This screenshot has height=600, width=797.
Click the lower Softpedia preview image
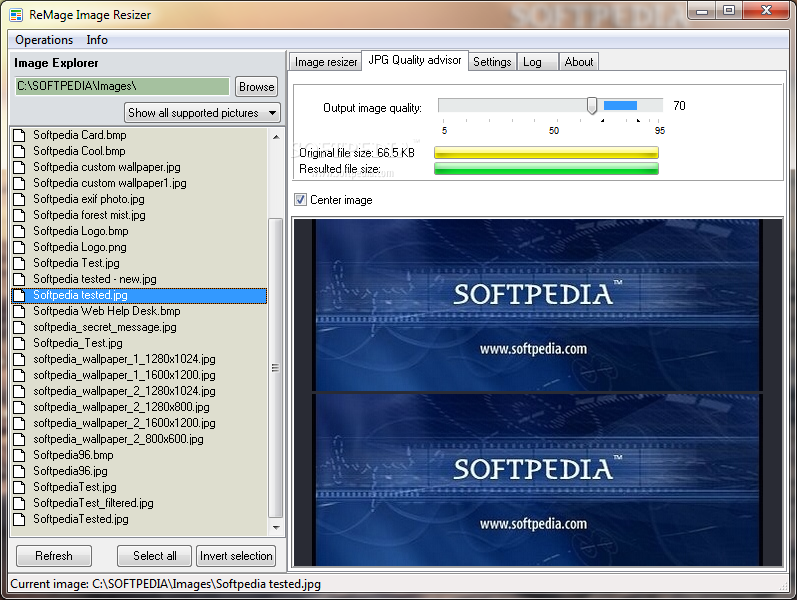tap(537, 480)
